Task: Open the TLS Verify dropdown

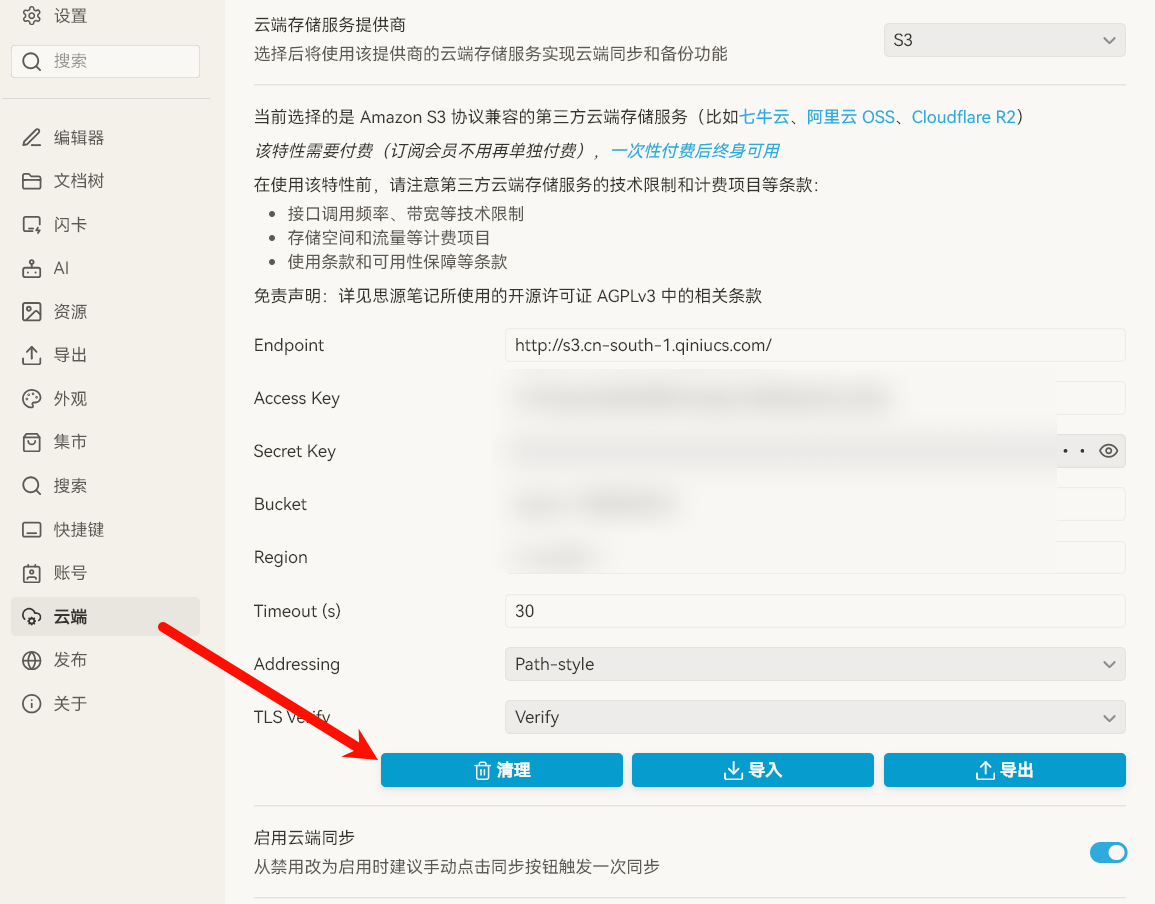Action: [815, 717]
